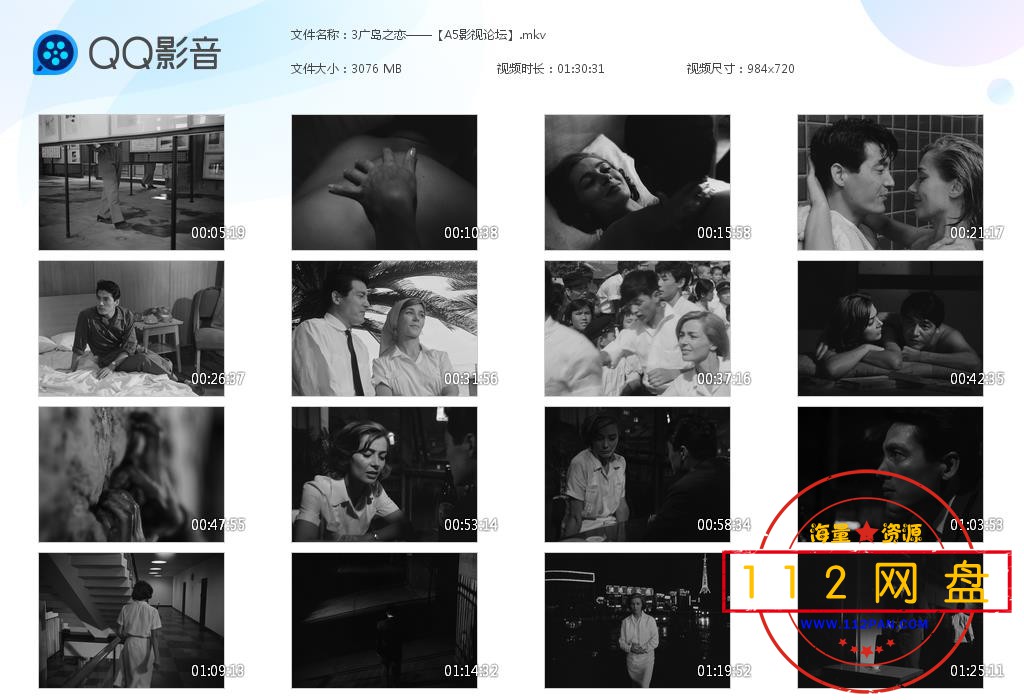Open thumbnail at timestamp 00:10:38

click(384, 182)
